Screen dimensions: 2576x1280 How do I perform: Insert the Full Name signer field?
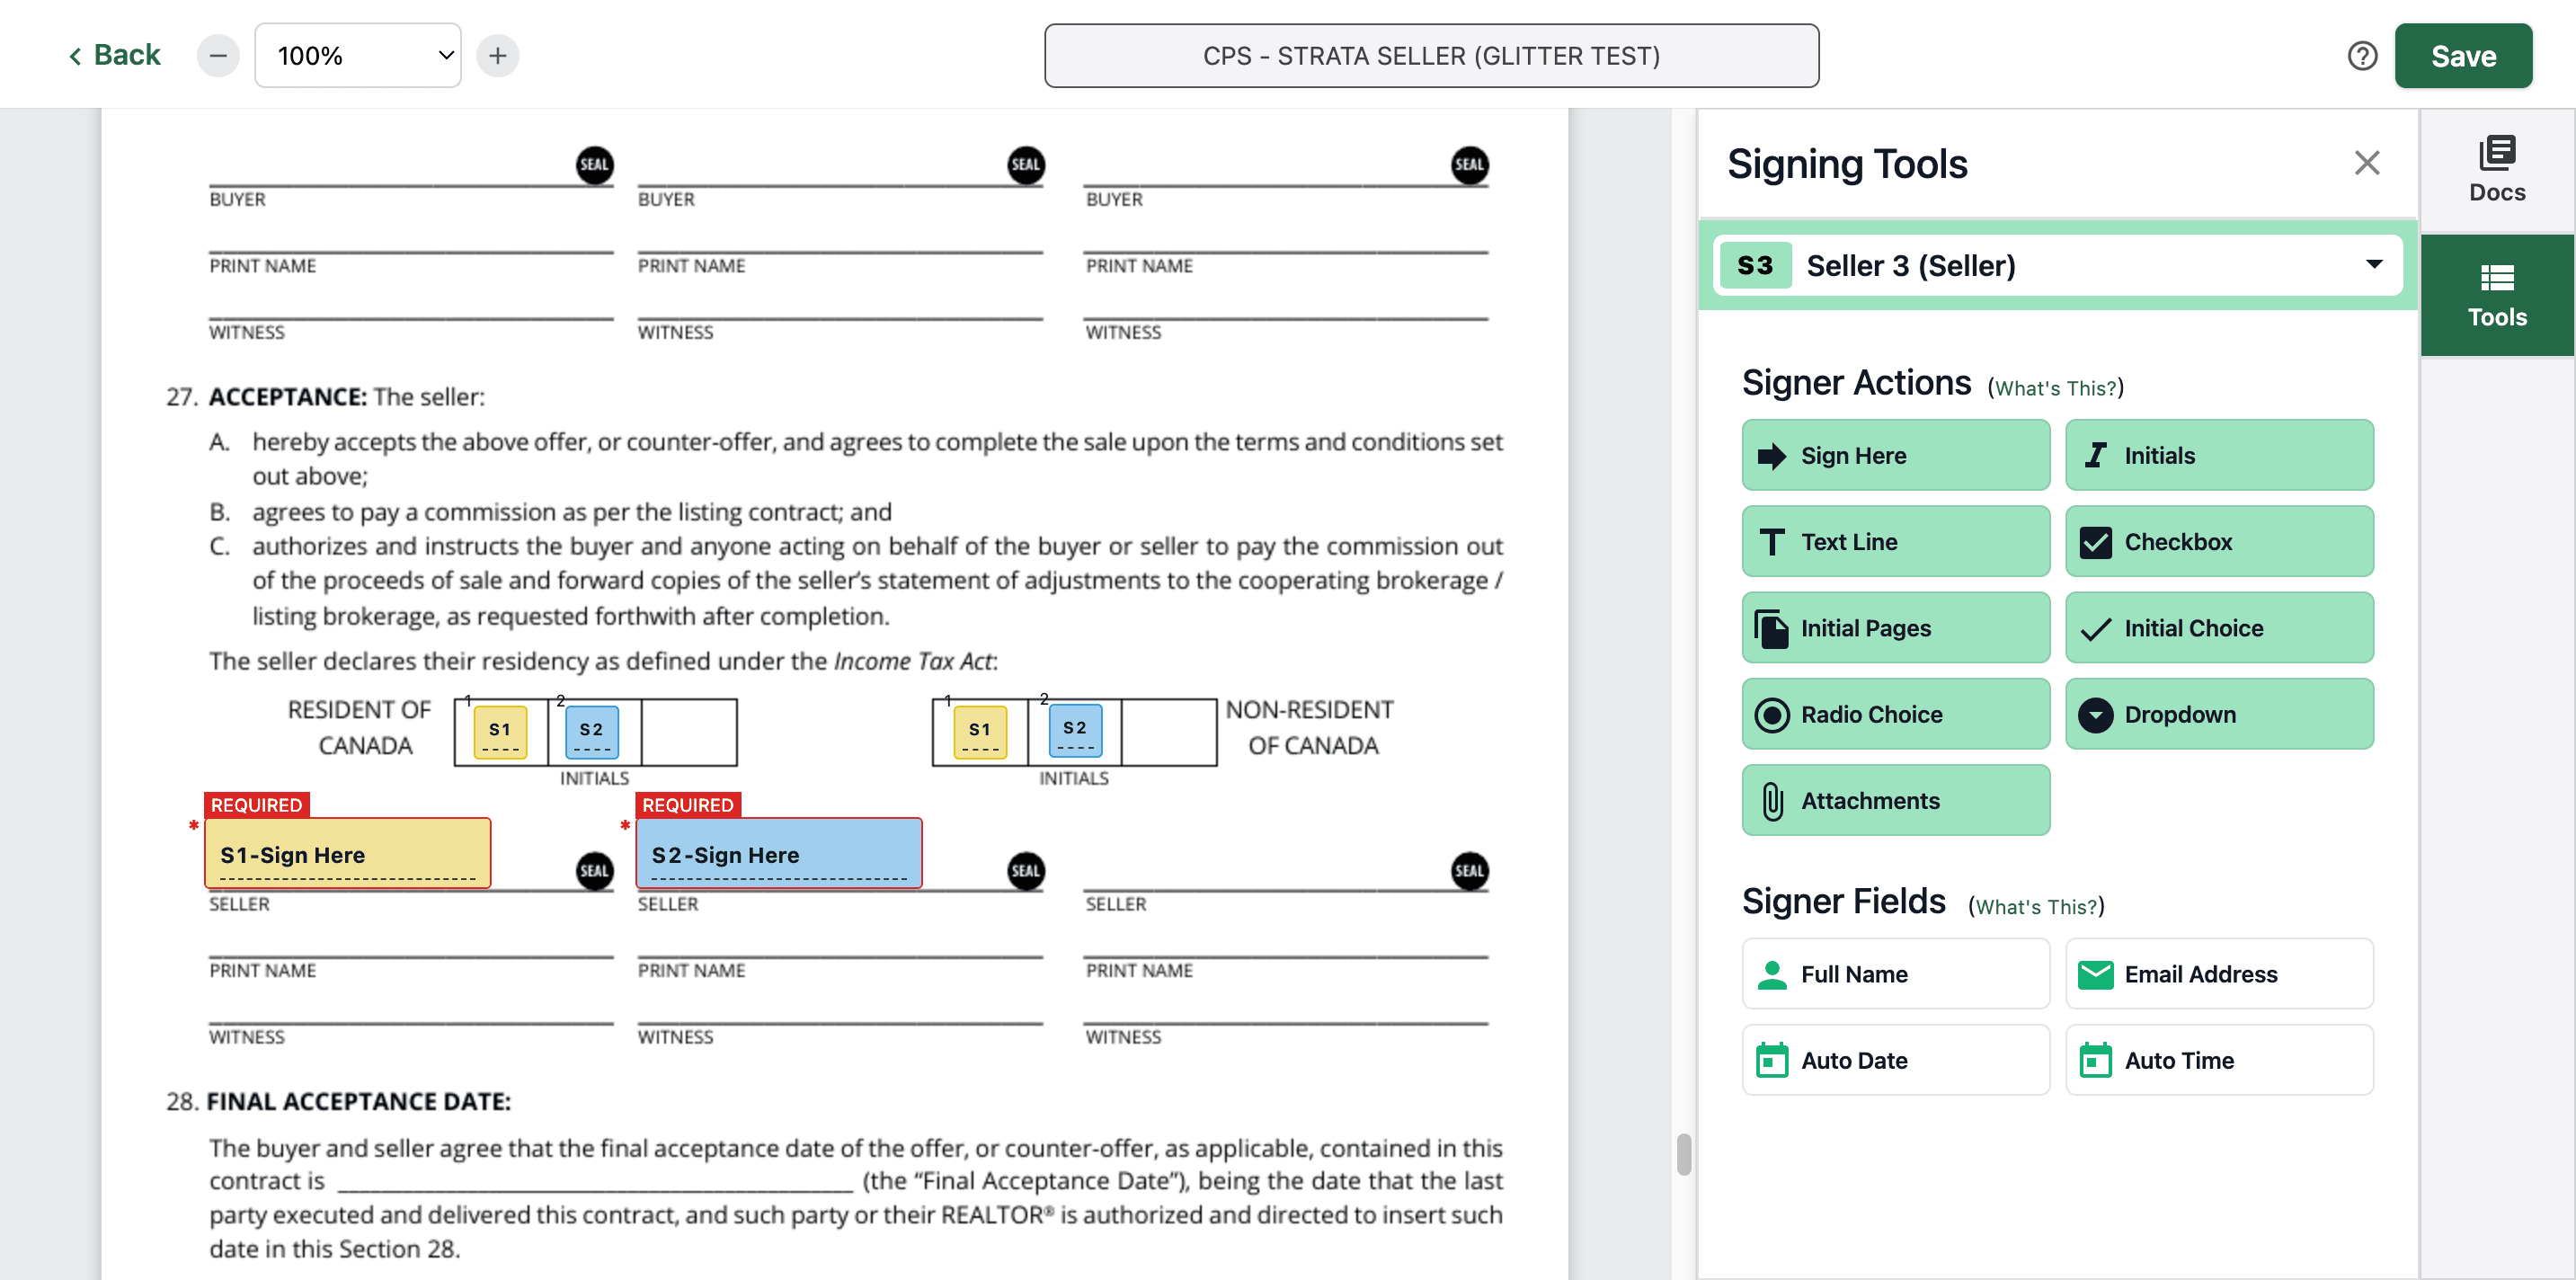(1895, 974)
